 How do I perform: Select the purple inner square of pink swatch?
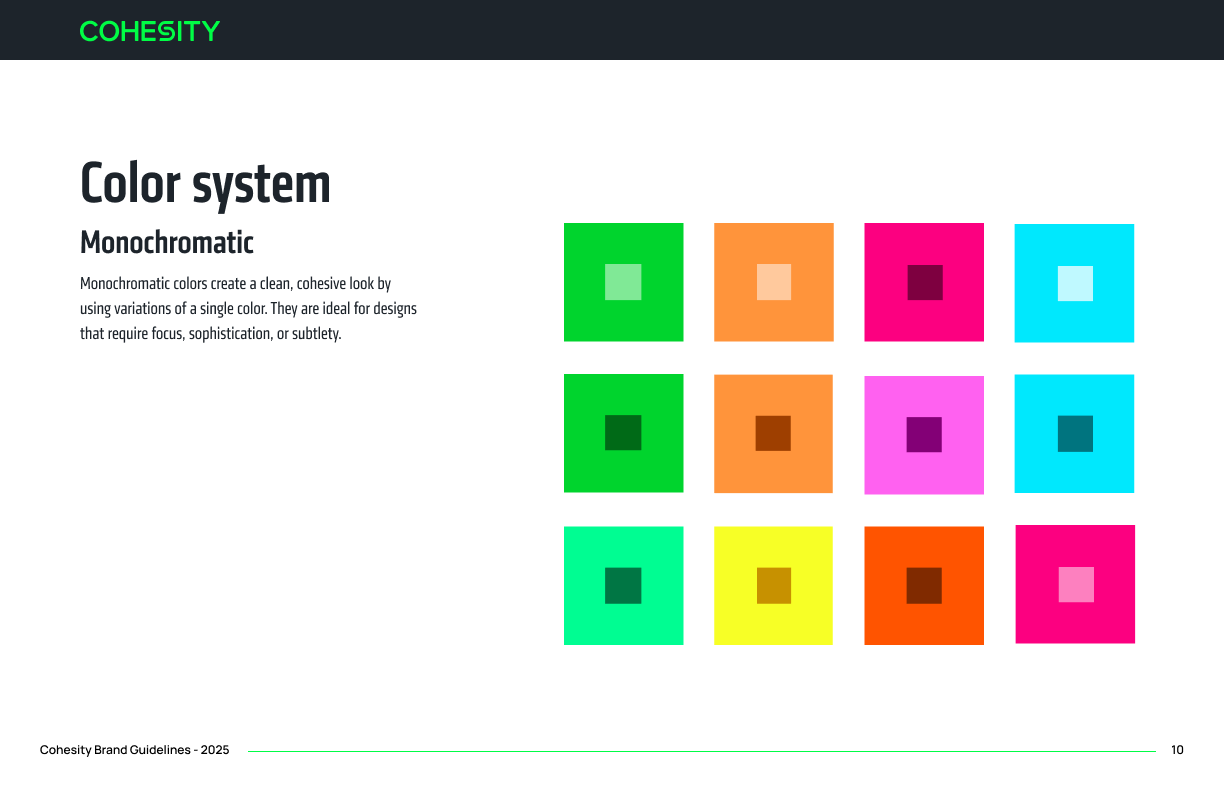coord(923,434)
